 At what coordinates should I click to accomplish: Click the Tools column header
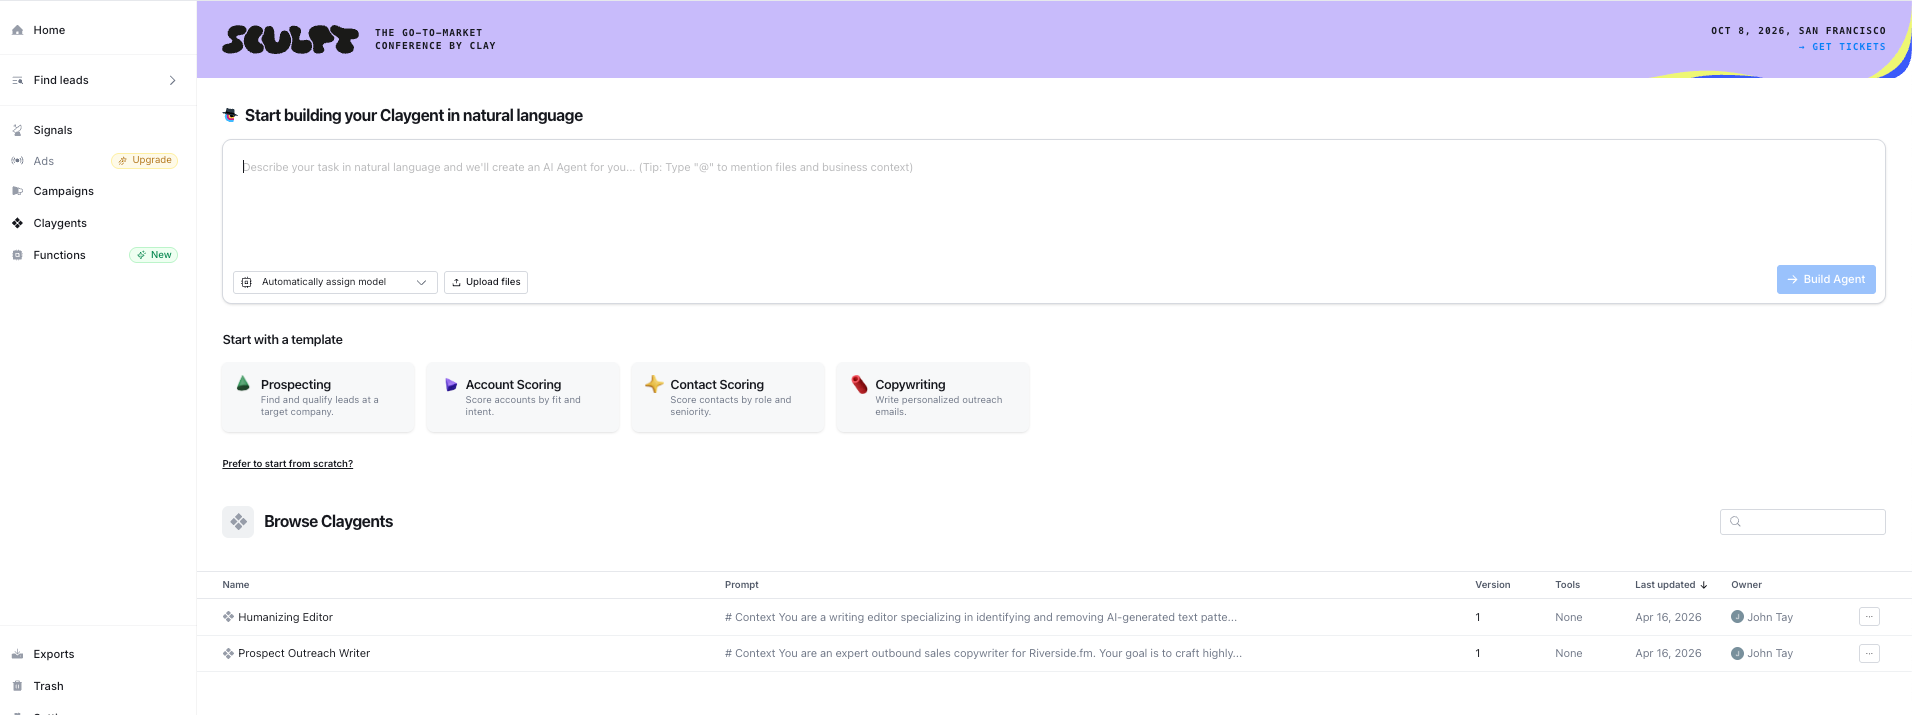coord(1568,585)
